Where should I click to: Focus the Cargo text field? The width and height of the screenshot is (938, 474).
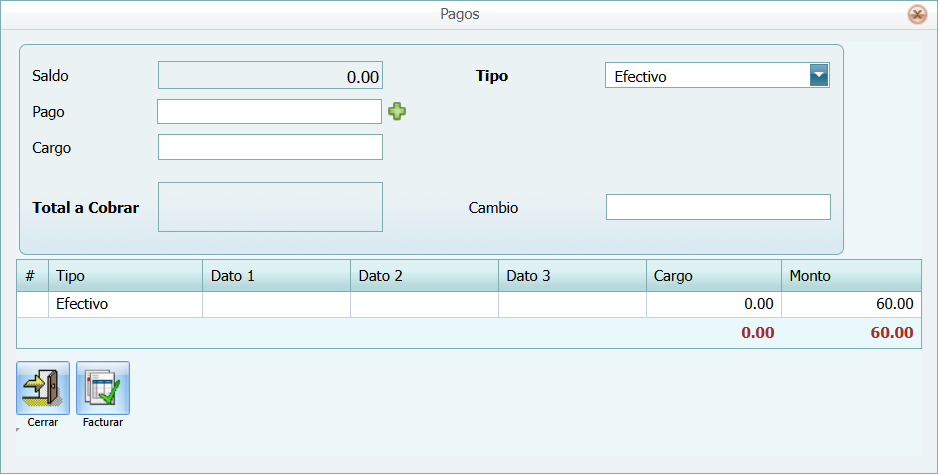pos(270,148)
